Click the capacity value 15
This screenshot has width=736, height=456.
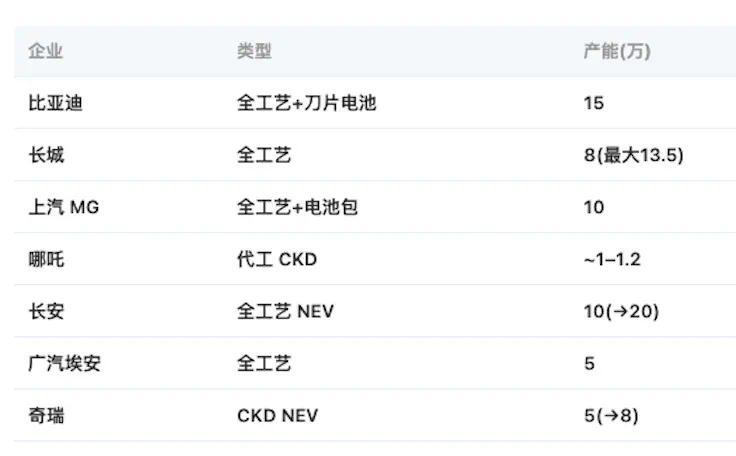(594, 103)
